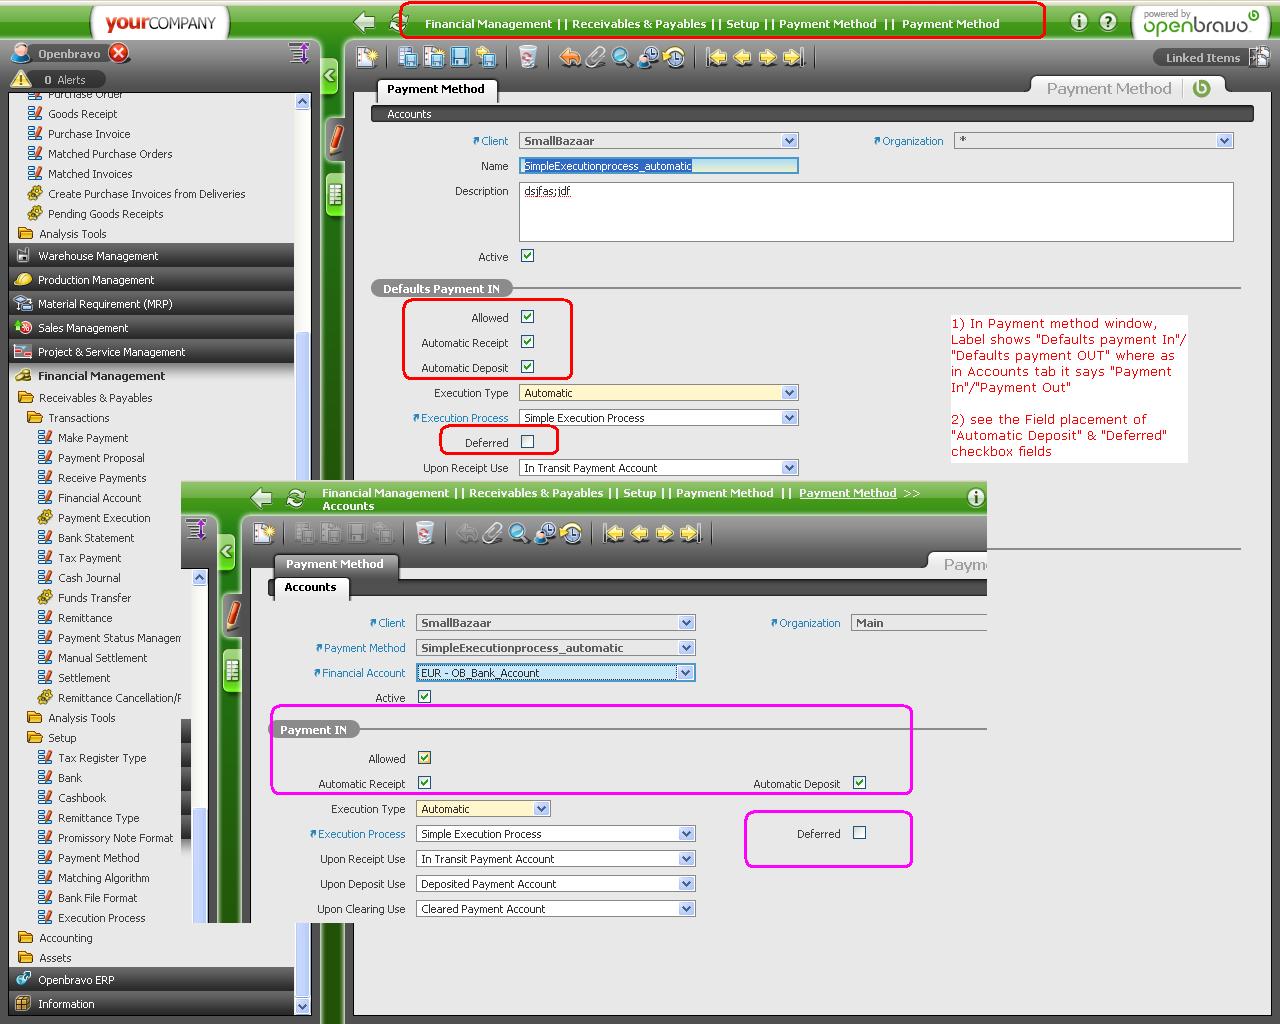Toggle the Active checkbox under Description
Screen dimensions: 1280x1024
(527, 256)
